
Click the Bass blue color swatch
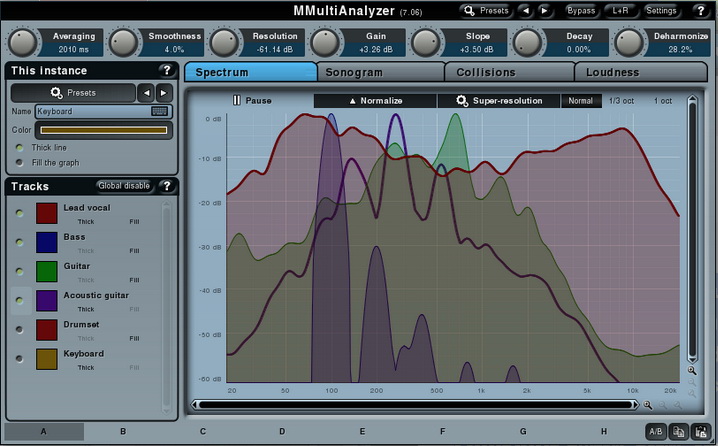tap(47, 242)
